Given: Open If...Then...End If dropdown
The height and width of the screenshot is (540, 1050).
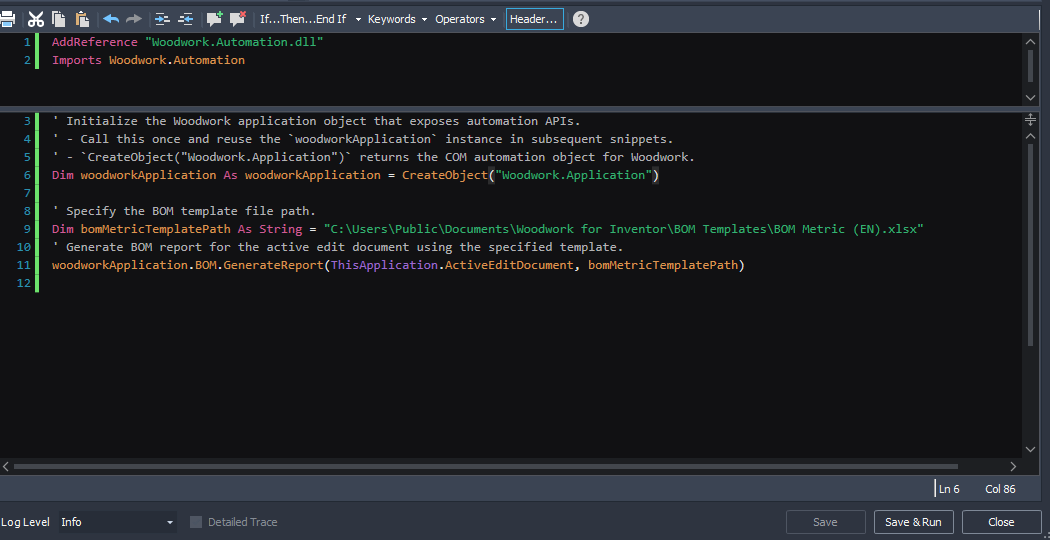Looking at the screenshot, I should (x=310, y=19).
